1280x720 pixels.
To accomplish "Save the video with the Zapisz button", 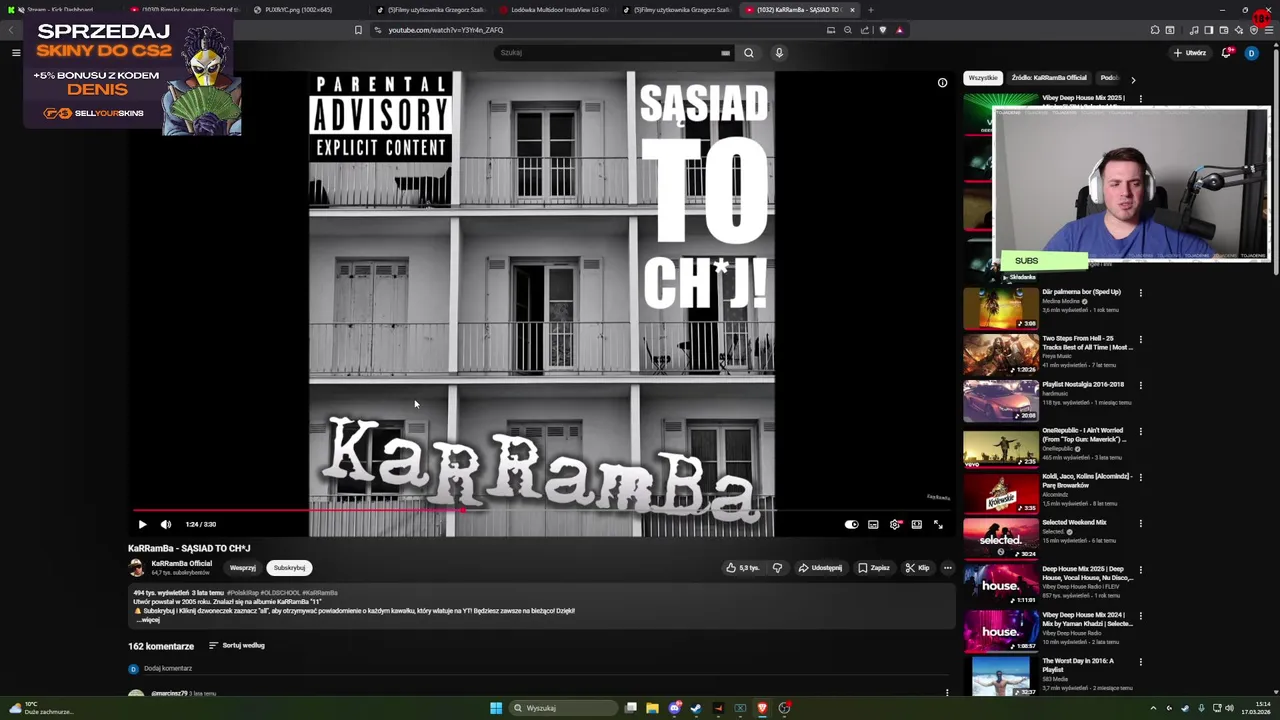I will [x=874, y=568].
